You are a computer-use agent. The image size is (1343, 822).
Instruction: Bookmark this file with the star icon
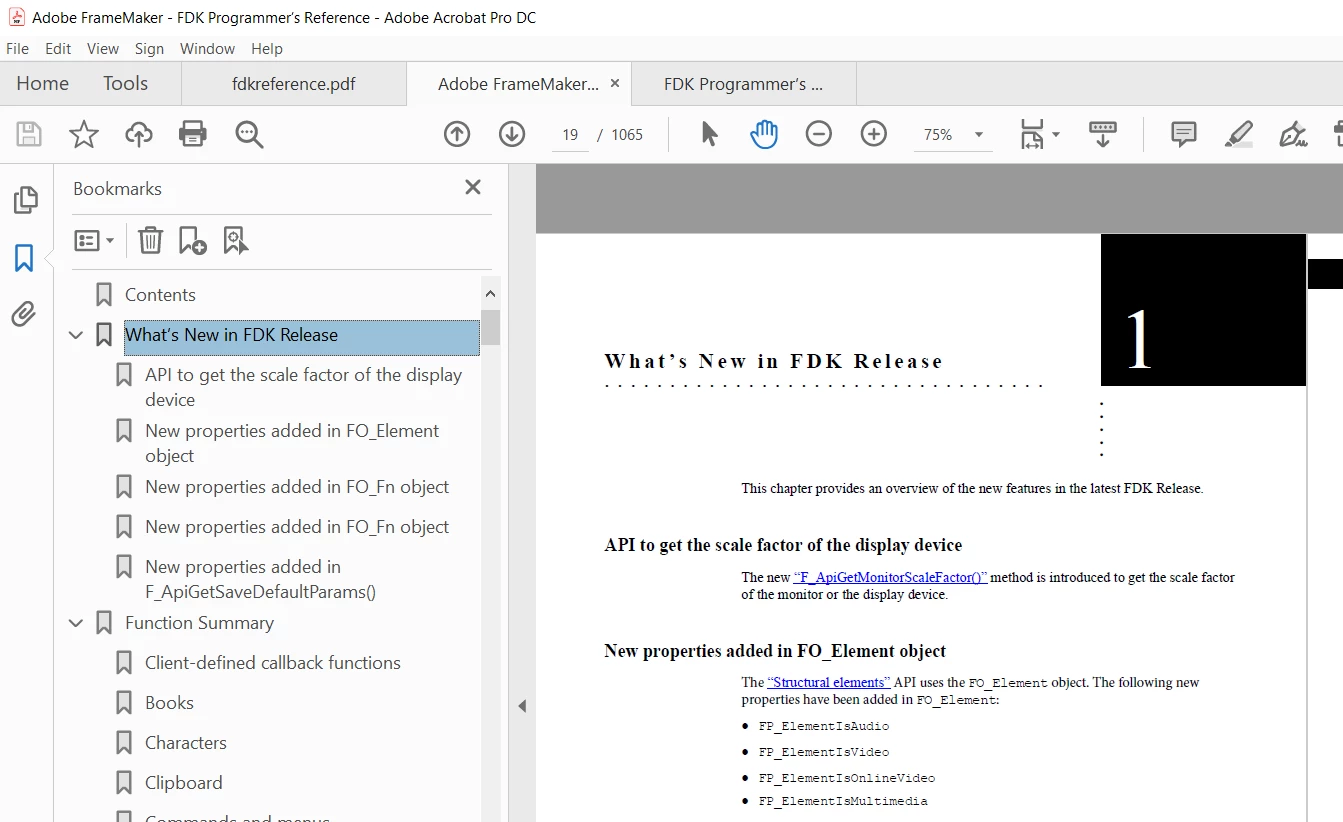pyautogui.click(x=84, y=134)
